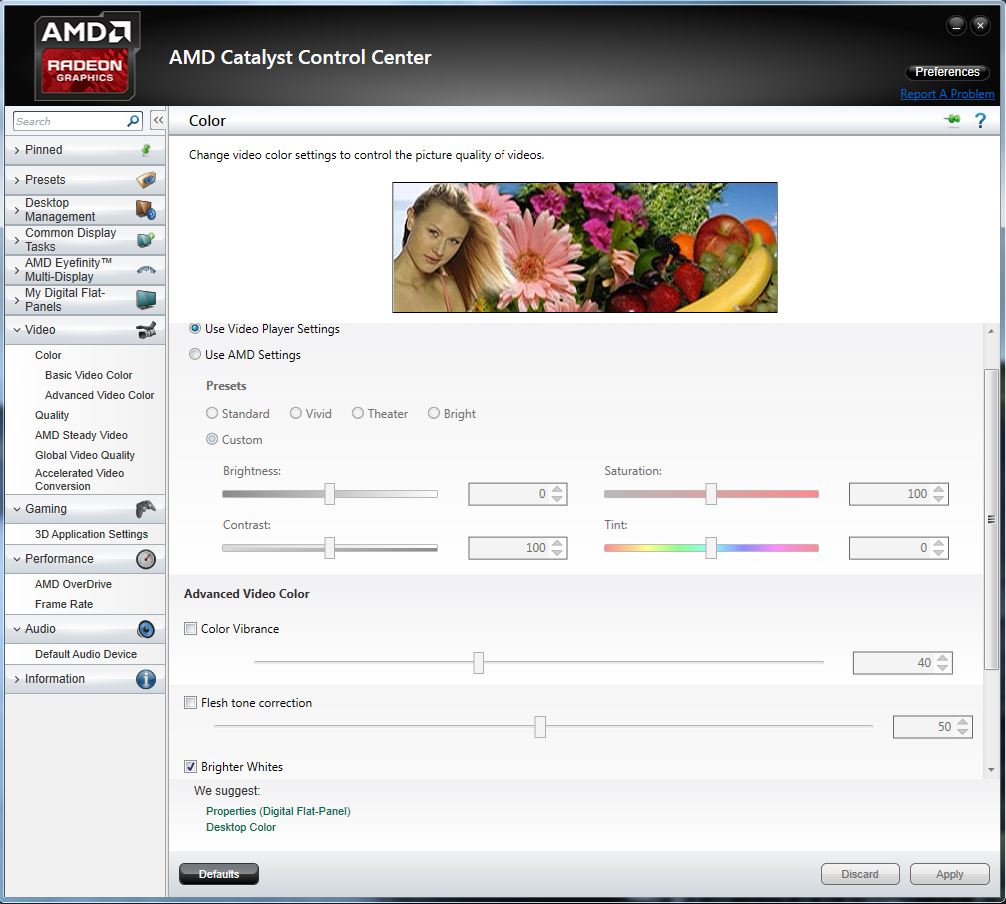Choose the Standard preset
The image size is (1006, 904).
click(212, 413)
